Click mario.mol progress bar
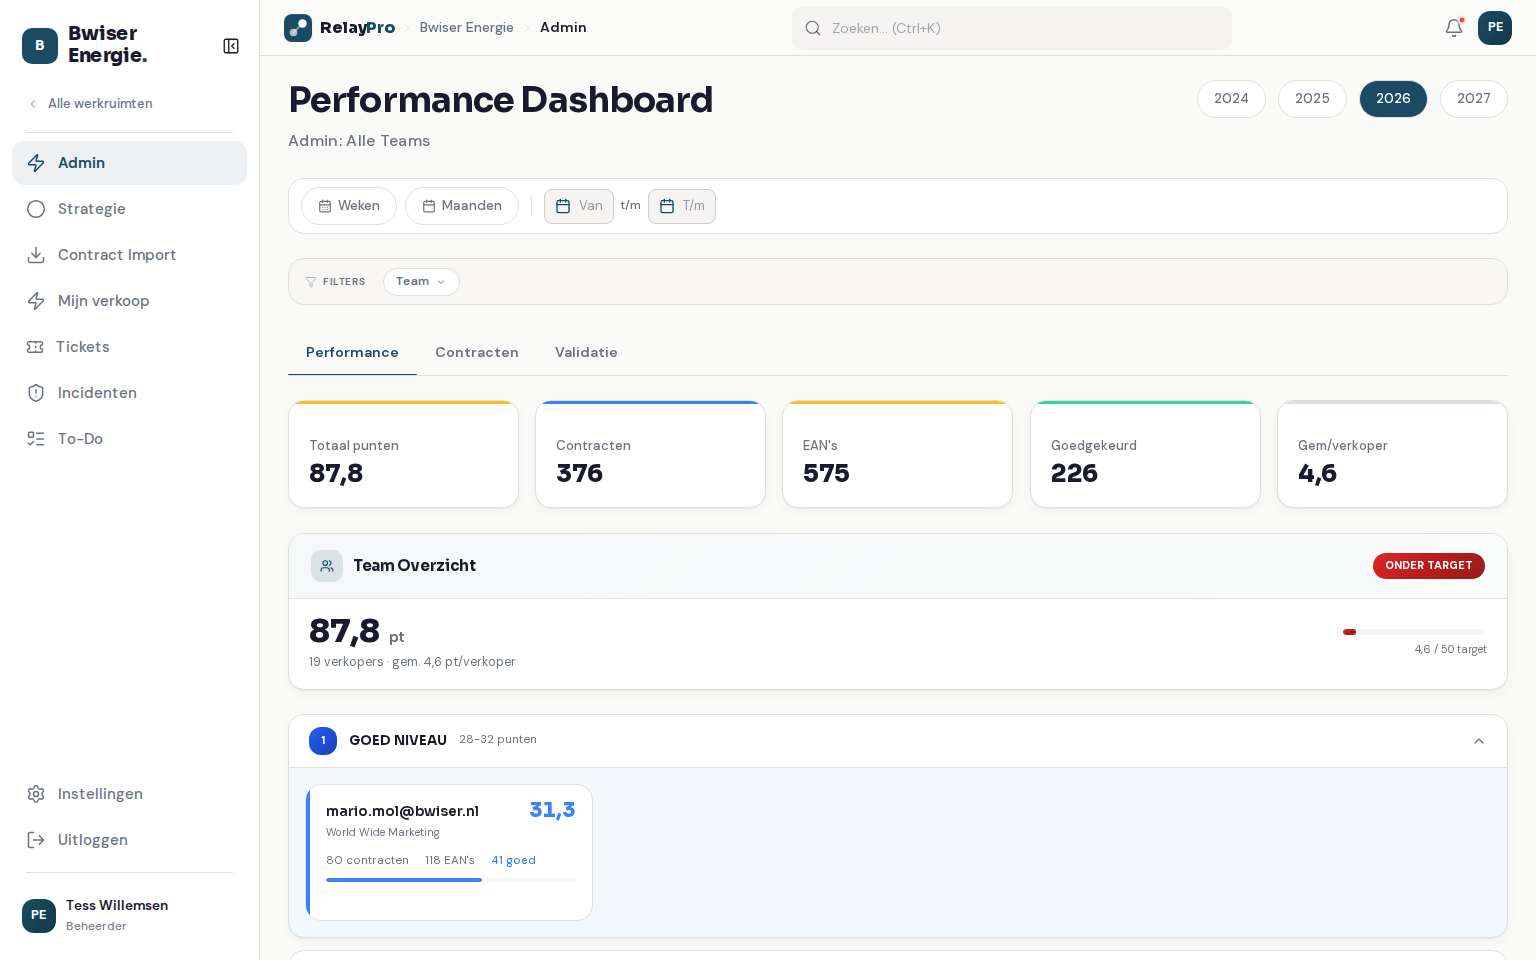 click(451, 880)
